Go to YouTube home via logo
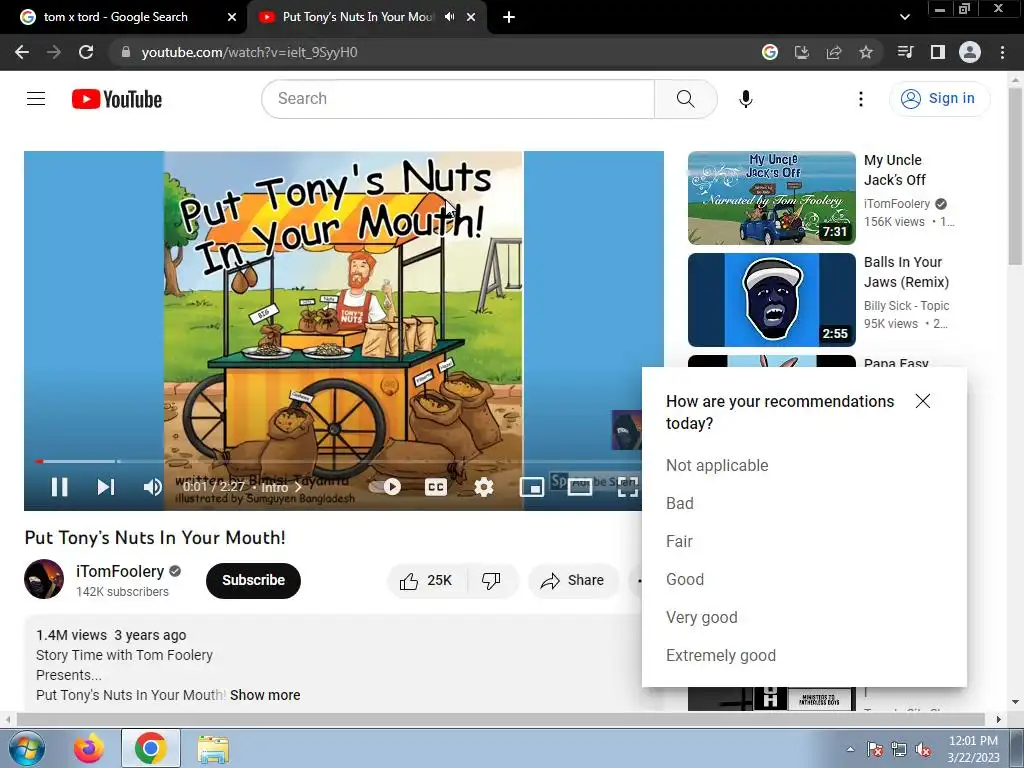 (117, 99)
